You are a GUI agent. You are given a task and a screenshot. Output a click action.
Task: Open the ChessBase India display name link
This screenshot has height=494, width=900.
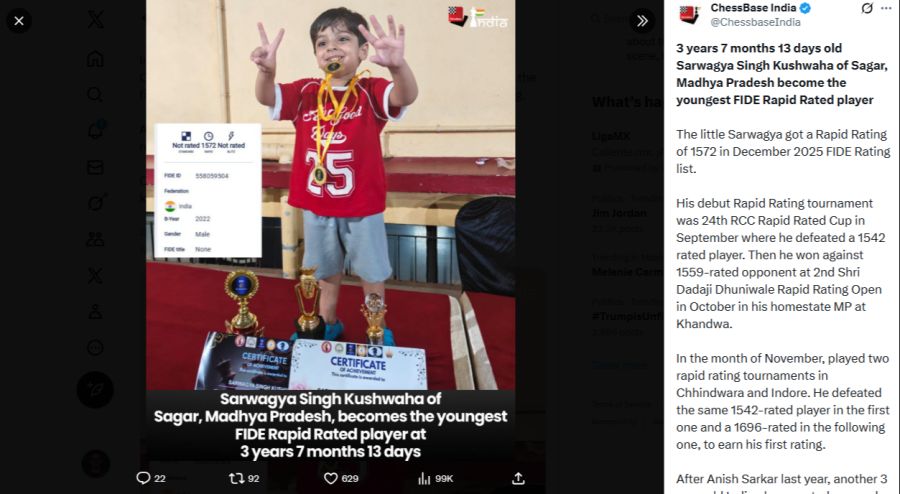coord(753,8)
